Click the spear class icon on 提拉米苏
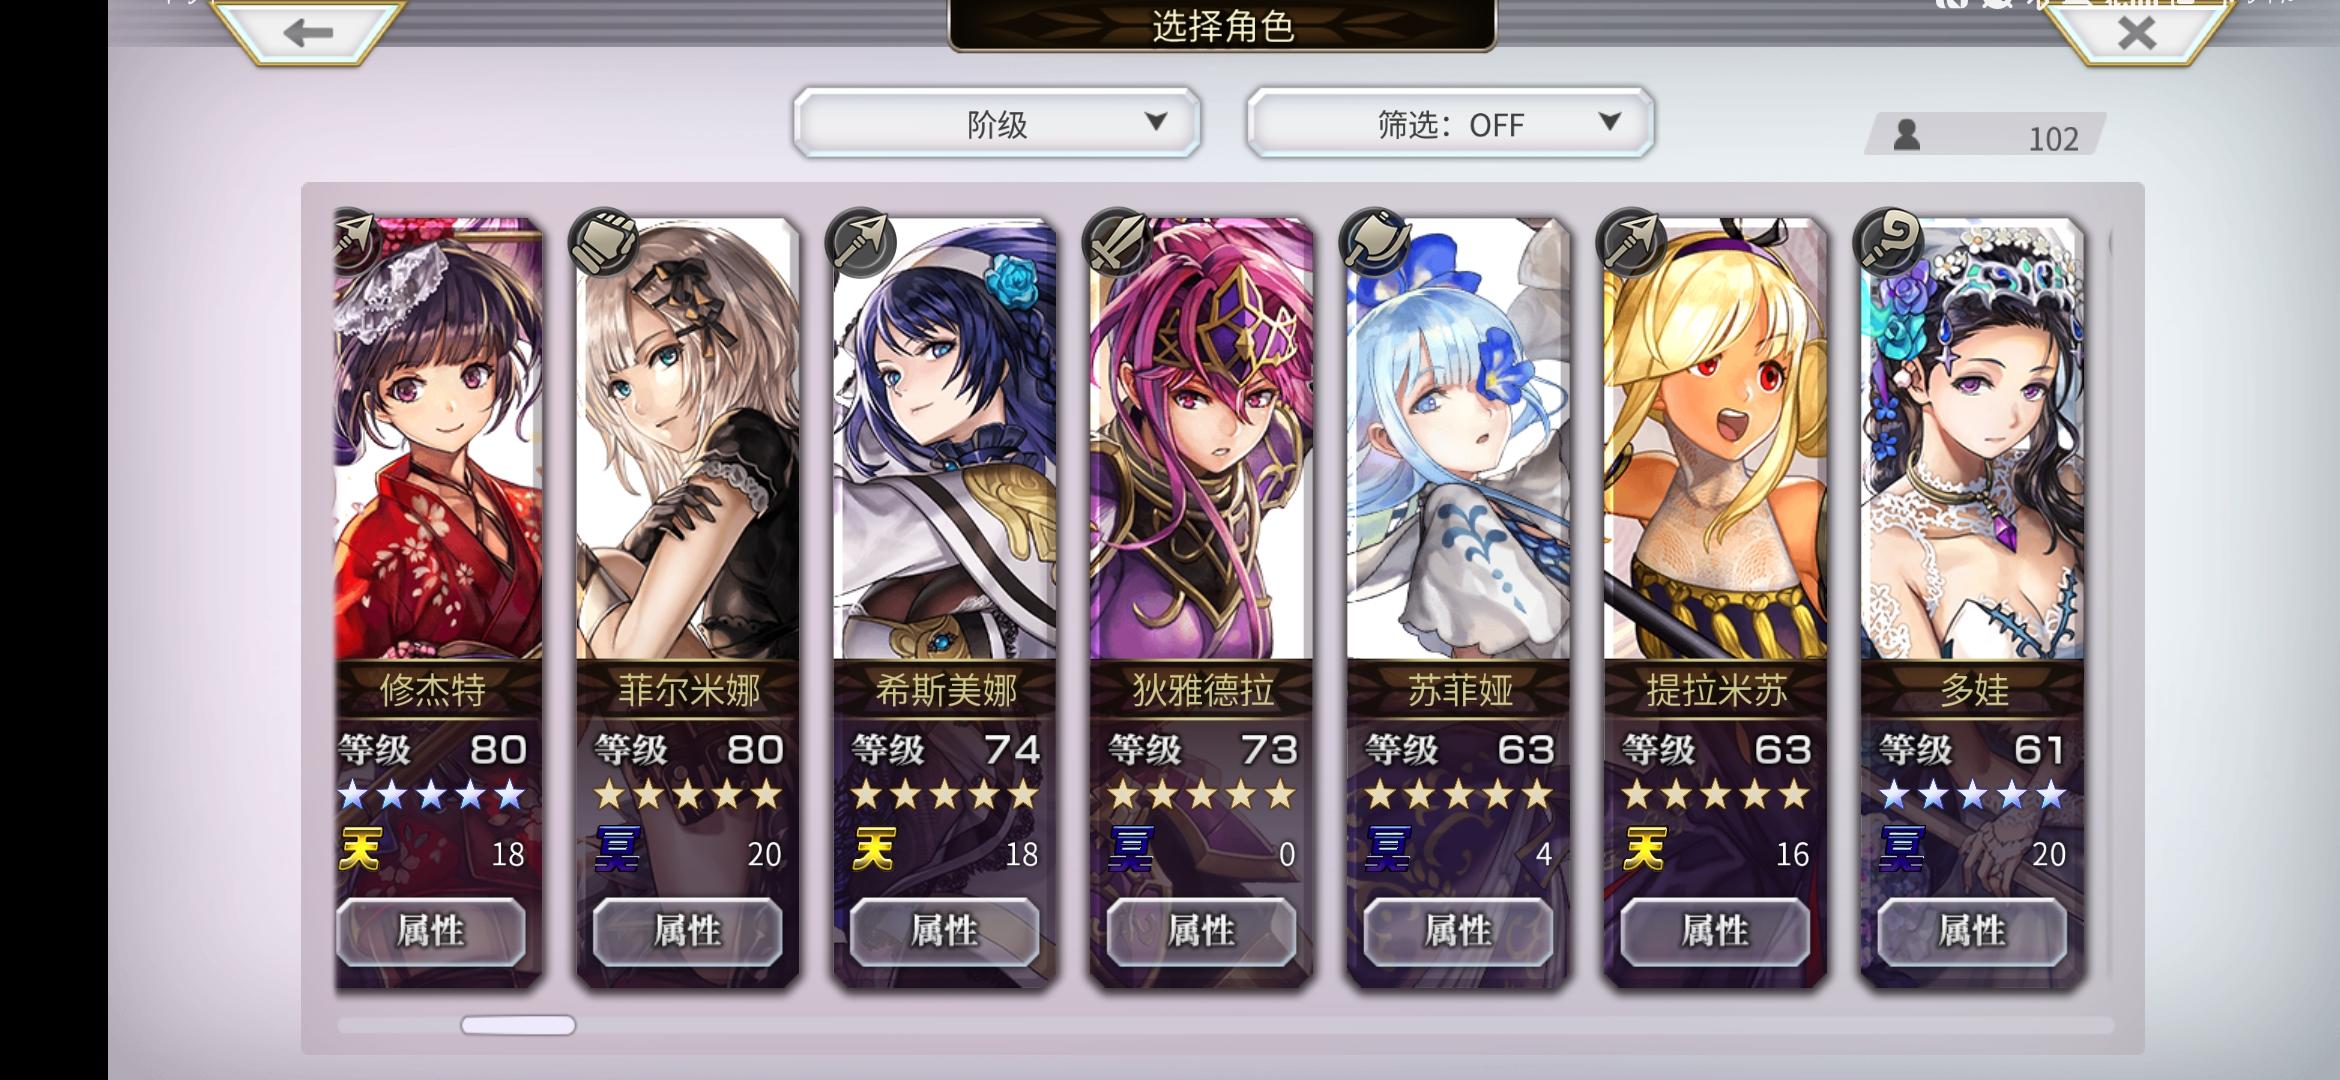This screenshot has width=2340, height=1080. pyautogui.click(x=1631, y=243)
